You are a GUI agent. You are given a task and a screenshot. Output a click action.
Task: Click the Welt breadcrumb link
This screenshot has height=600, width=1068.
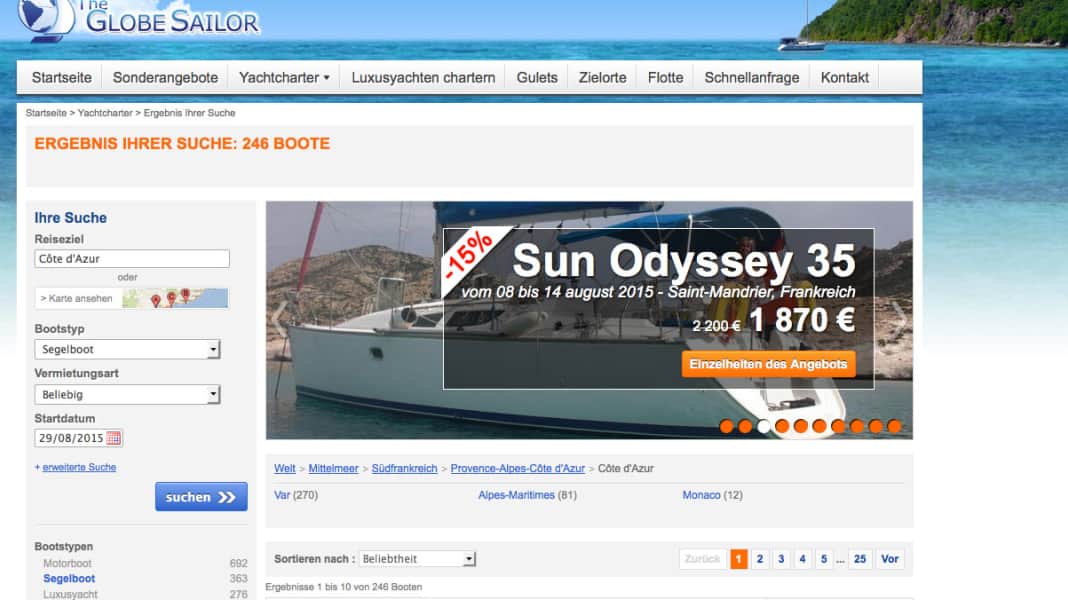tap(285, 469)
